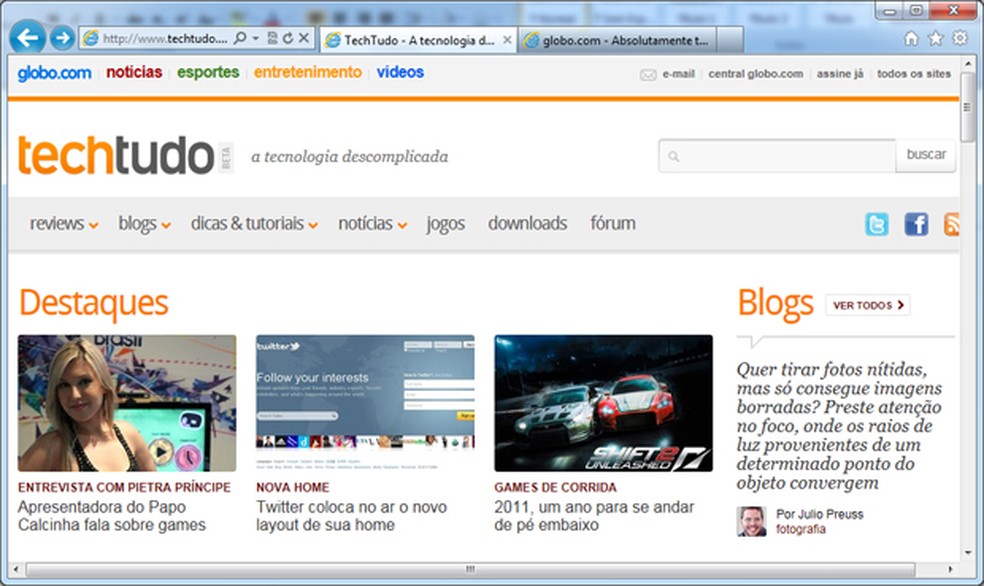Open the notícias link in top bar
The width and height of the screenshot is (984, 586).
(x=134, y=72)
